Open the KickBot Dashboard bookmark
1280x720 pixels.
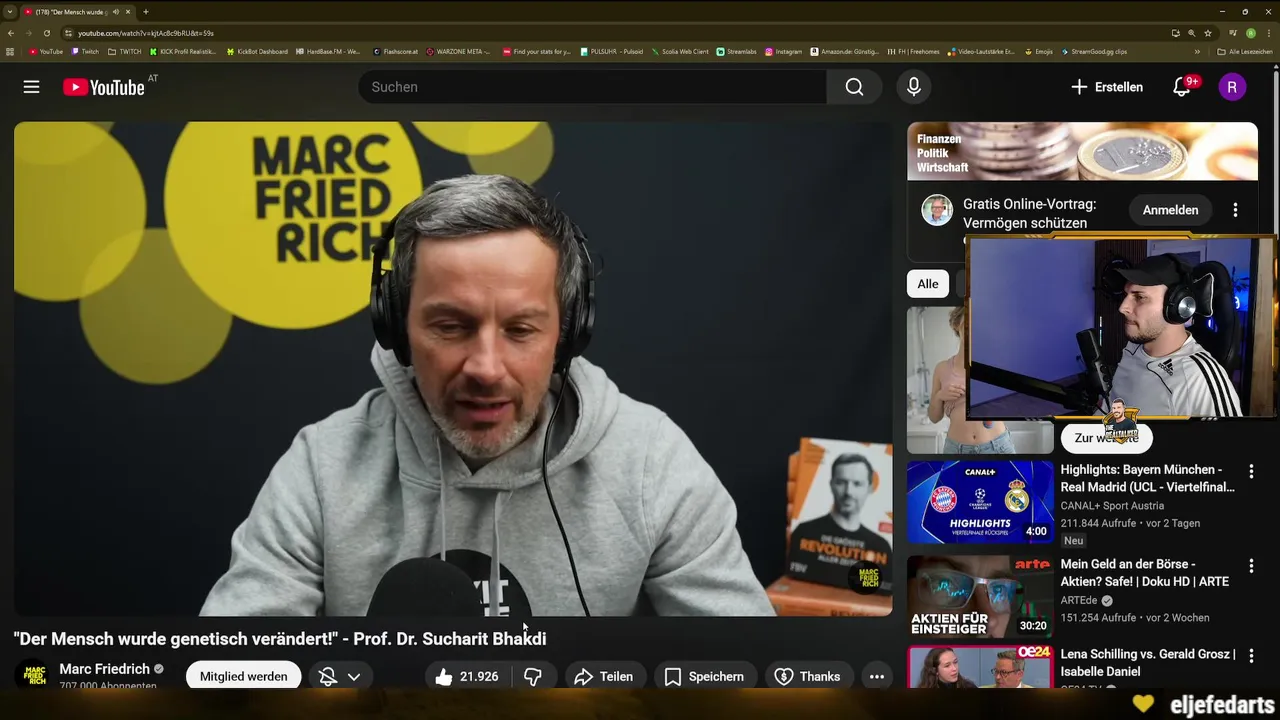(257, 51)
